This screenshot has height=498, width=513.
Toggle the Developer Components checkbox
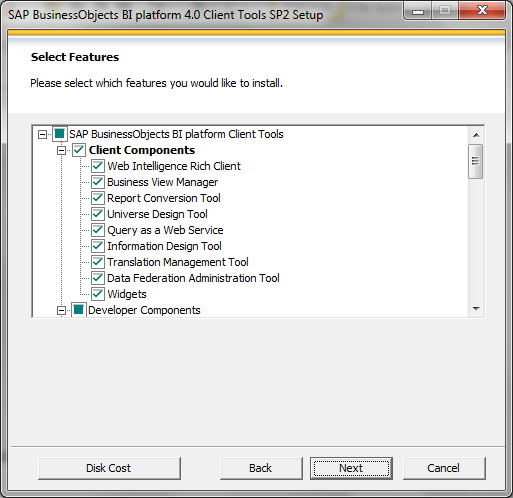(x=79, y=310)
